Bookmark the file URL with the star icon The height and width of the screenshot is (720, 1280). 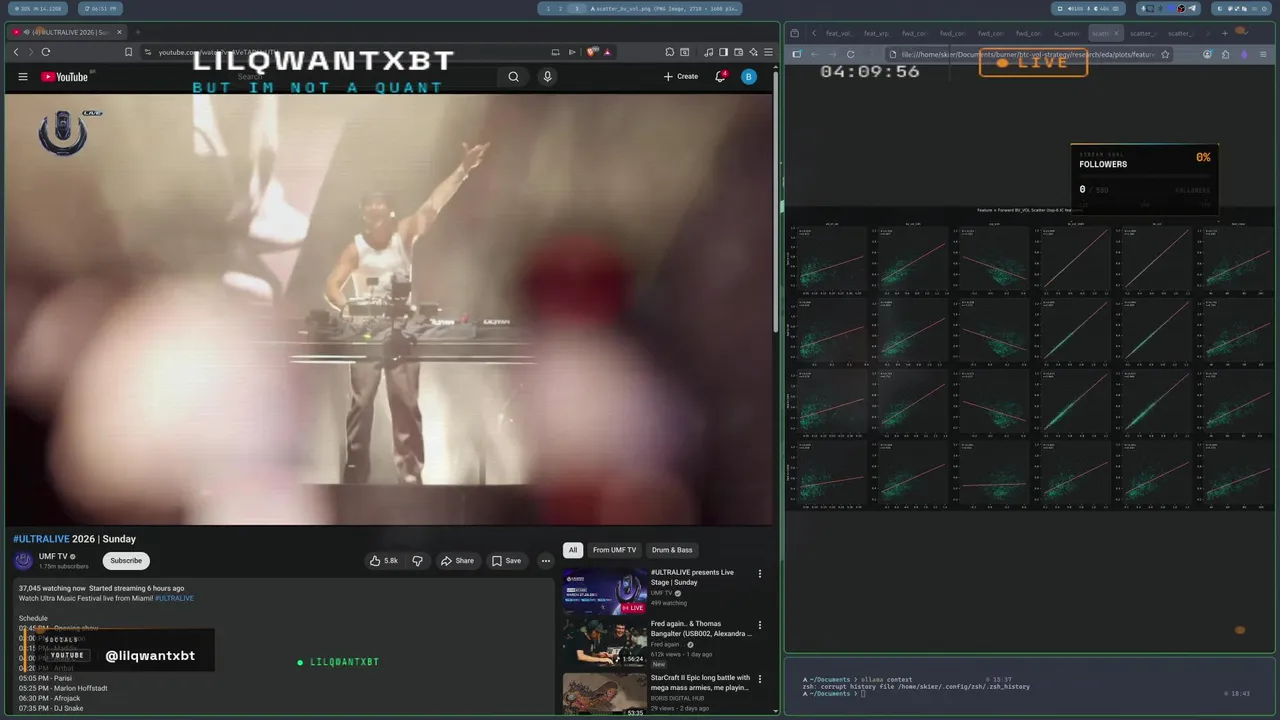coord(1165,54)
